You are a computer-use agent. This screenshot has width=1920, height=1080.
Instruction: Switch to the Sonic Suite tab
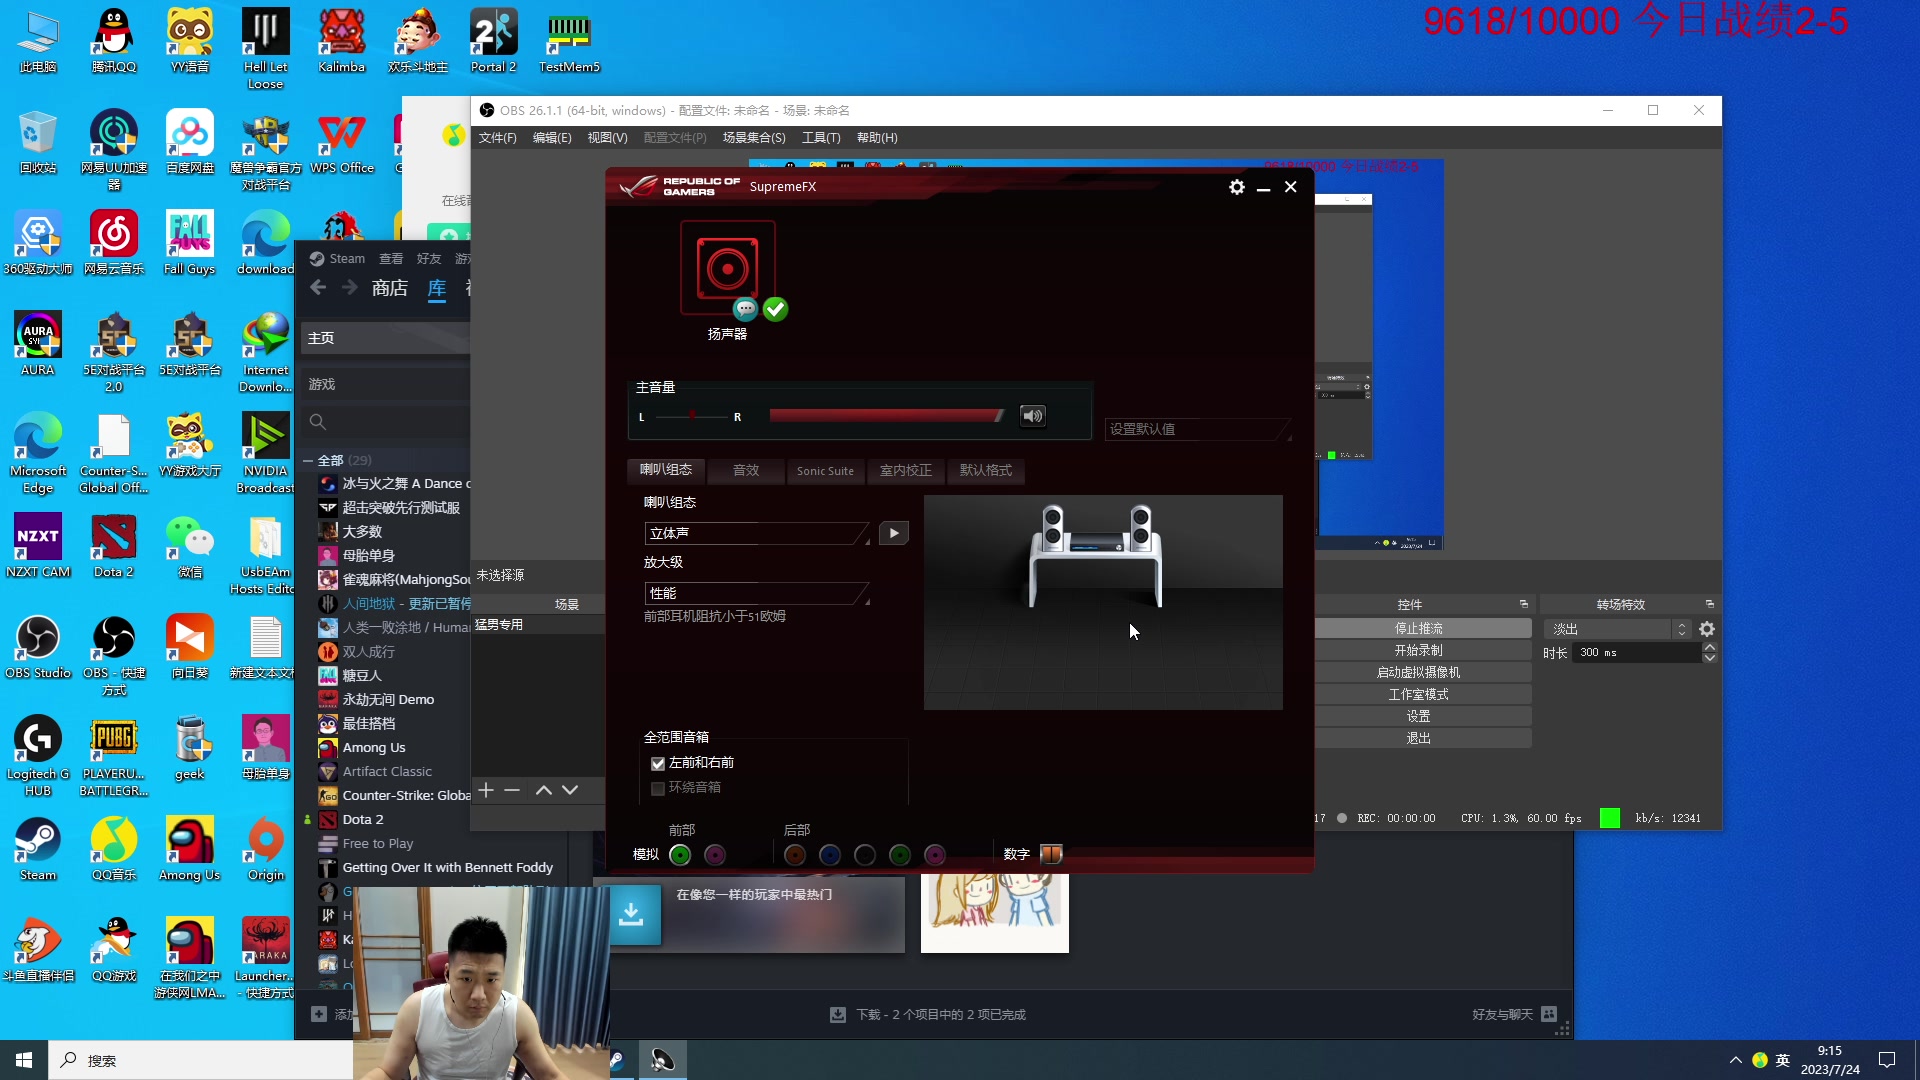coord(825,471)
